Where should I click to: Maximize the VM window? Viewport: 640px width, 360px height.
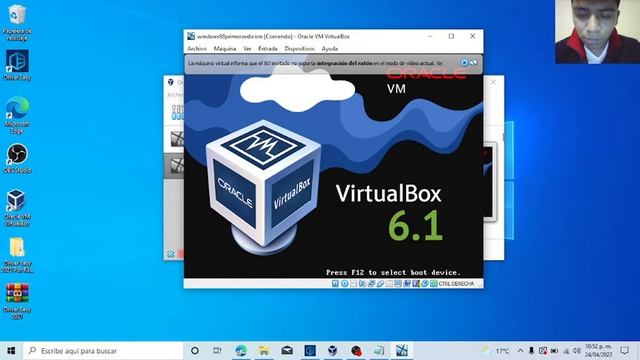tap(451, 36)
